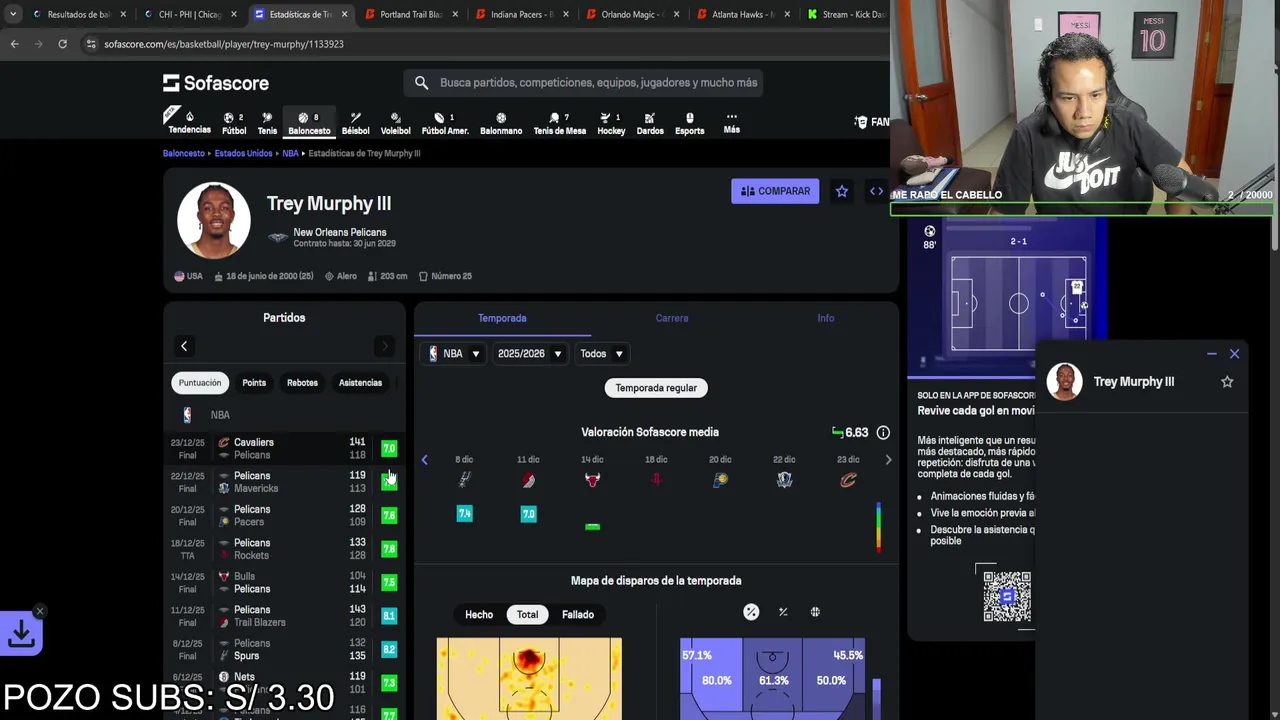Open the NBA league dropdown
1280x720 pixels.
[454, 353]
